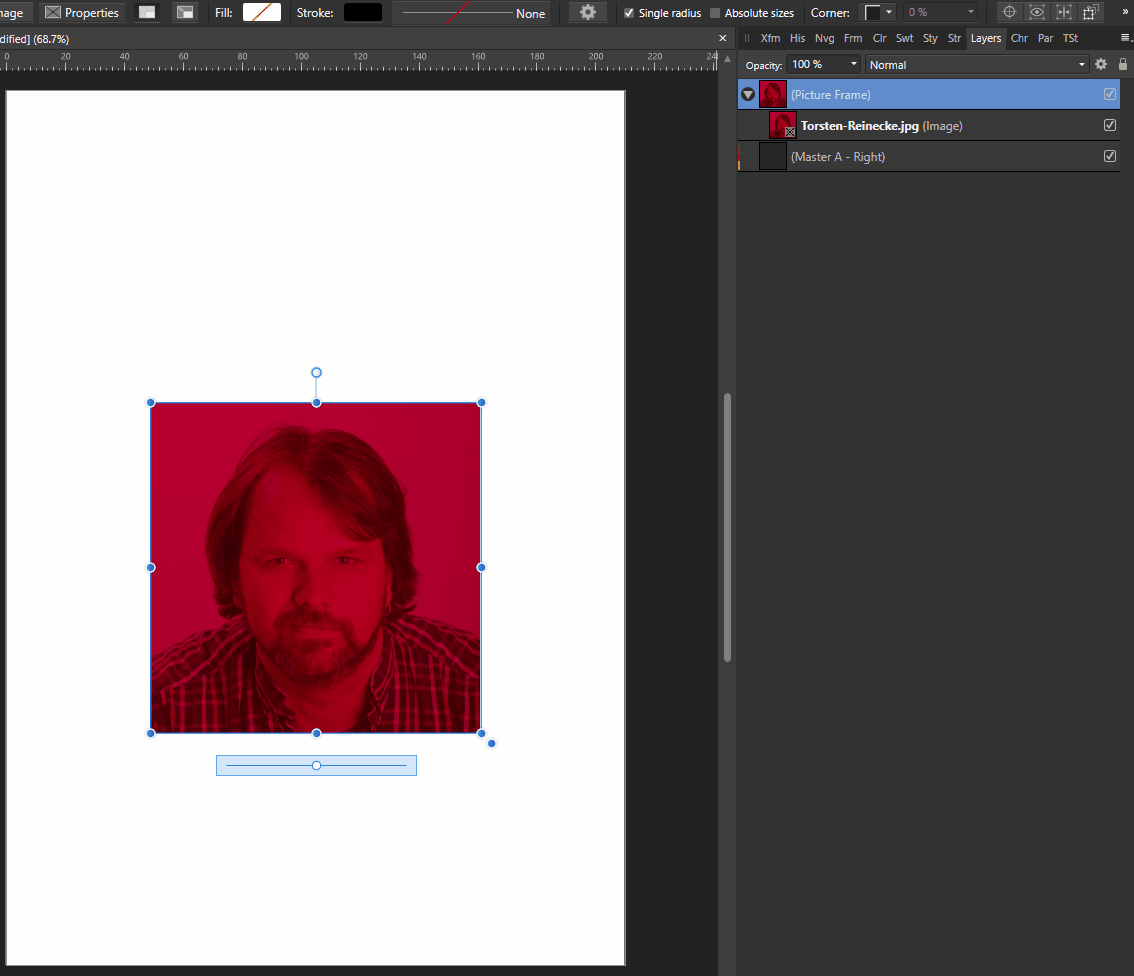
Task: Click the gear icon in the context toolbar
Action: click(588, 13)
